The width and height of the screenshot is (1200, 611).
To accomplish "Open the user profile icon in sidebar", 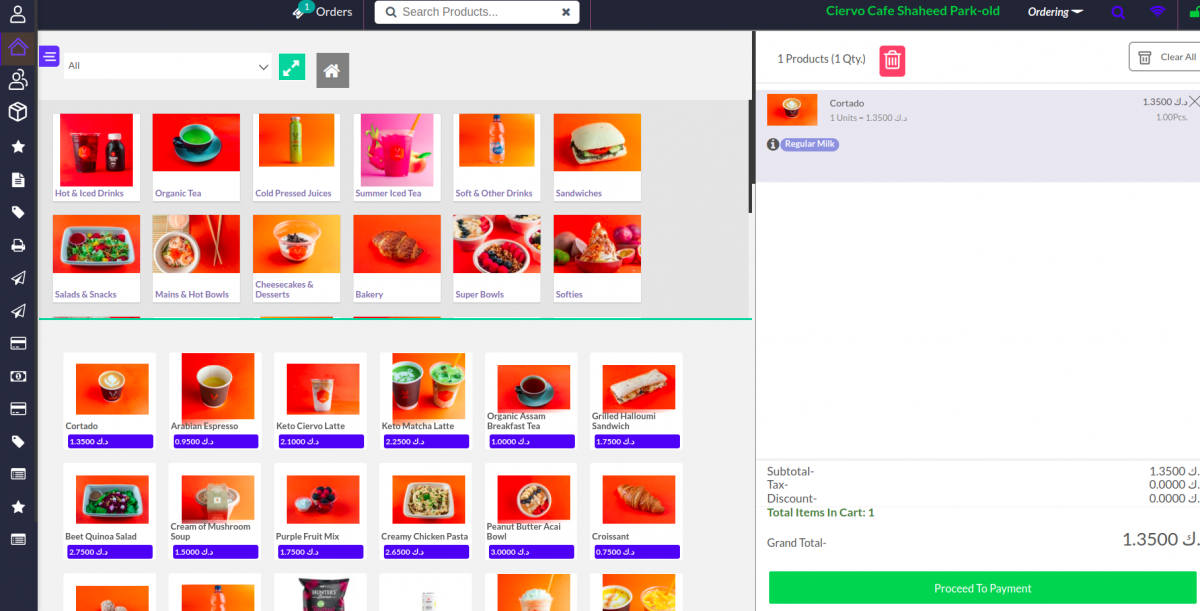I will point(18,15).
